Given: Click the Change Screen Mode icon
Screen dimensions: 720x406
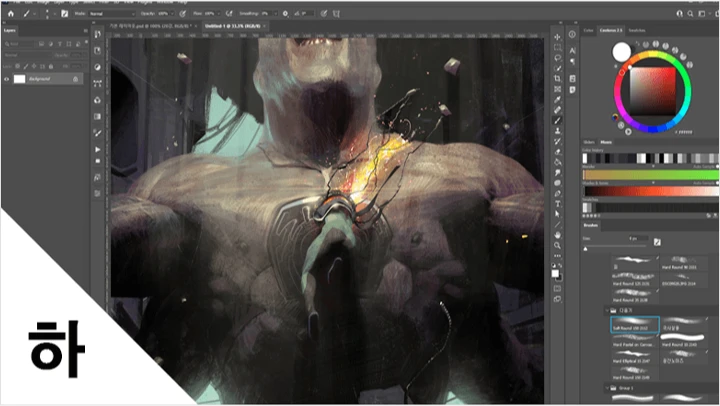Looking at the screenshot, I should (557, 299).
